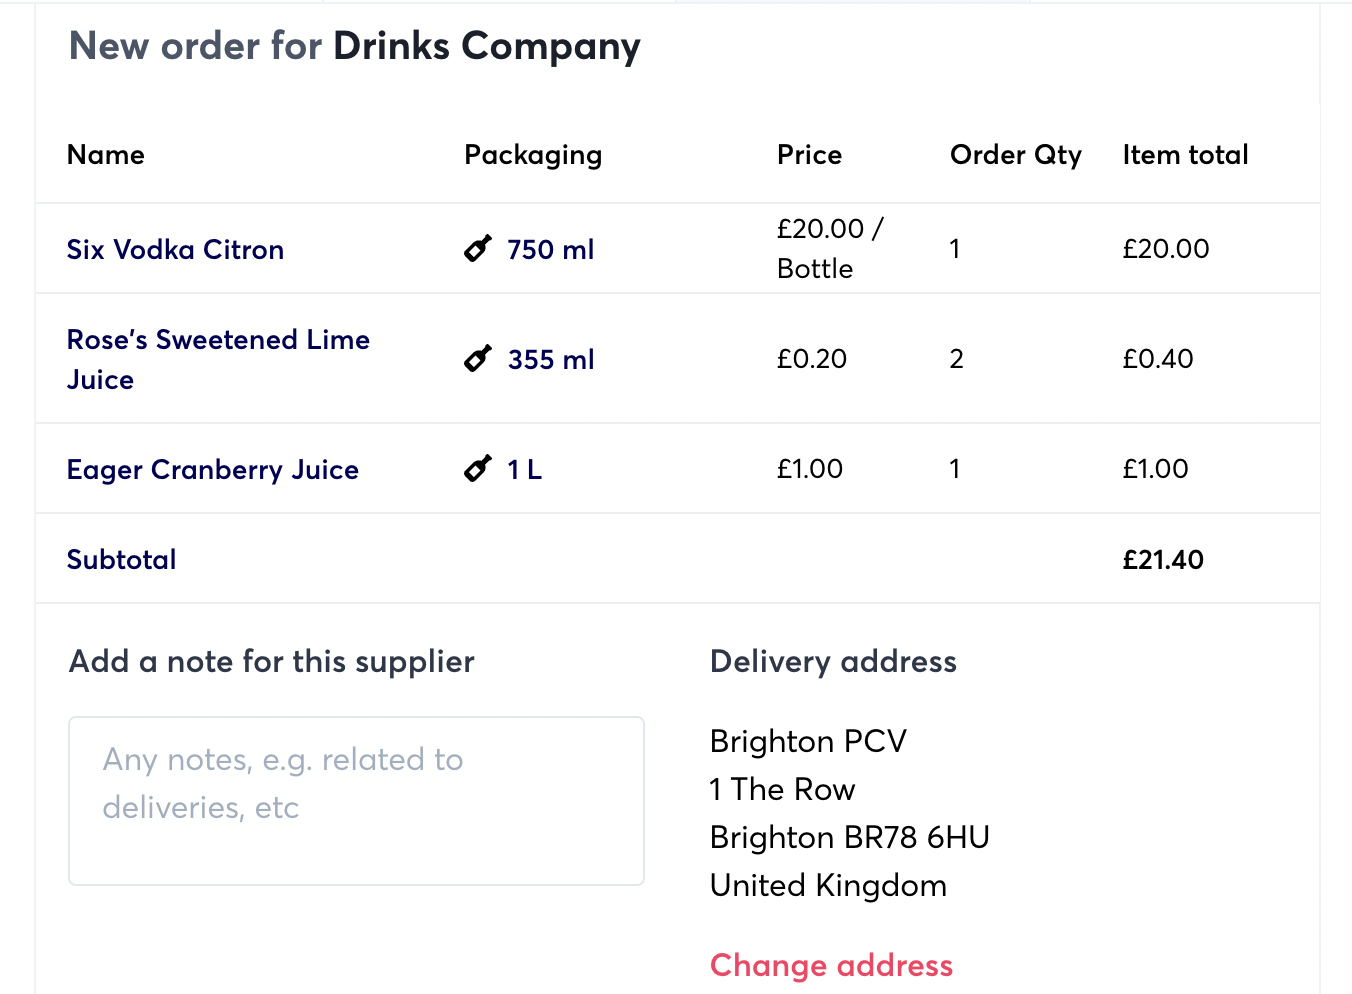Click the £21.40 subtotal amount
Viewport: 1352px width, 994px height.
[1163, 560]
